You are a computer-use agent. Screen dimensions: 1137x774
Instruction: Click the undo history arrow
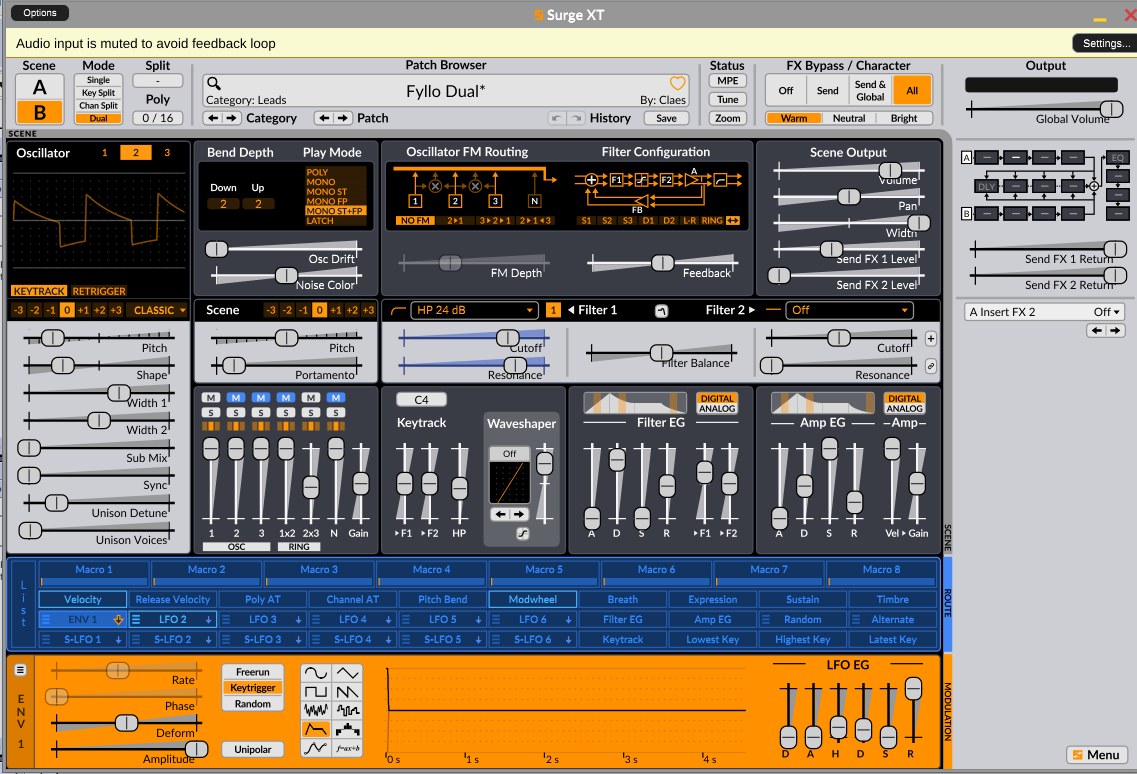556,118
